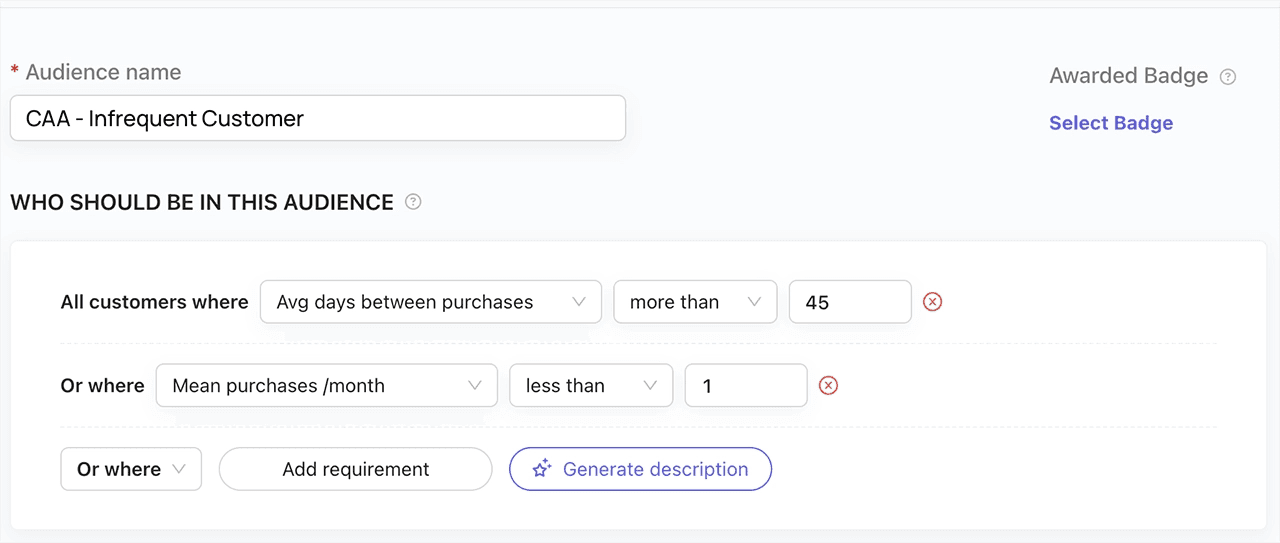The width and height of the screenshot is (1280, 543).
Task: Focus the value field containing 45
Action: [x=849, y=302]
